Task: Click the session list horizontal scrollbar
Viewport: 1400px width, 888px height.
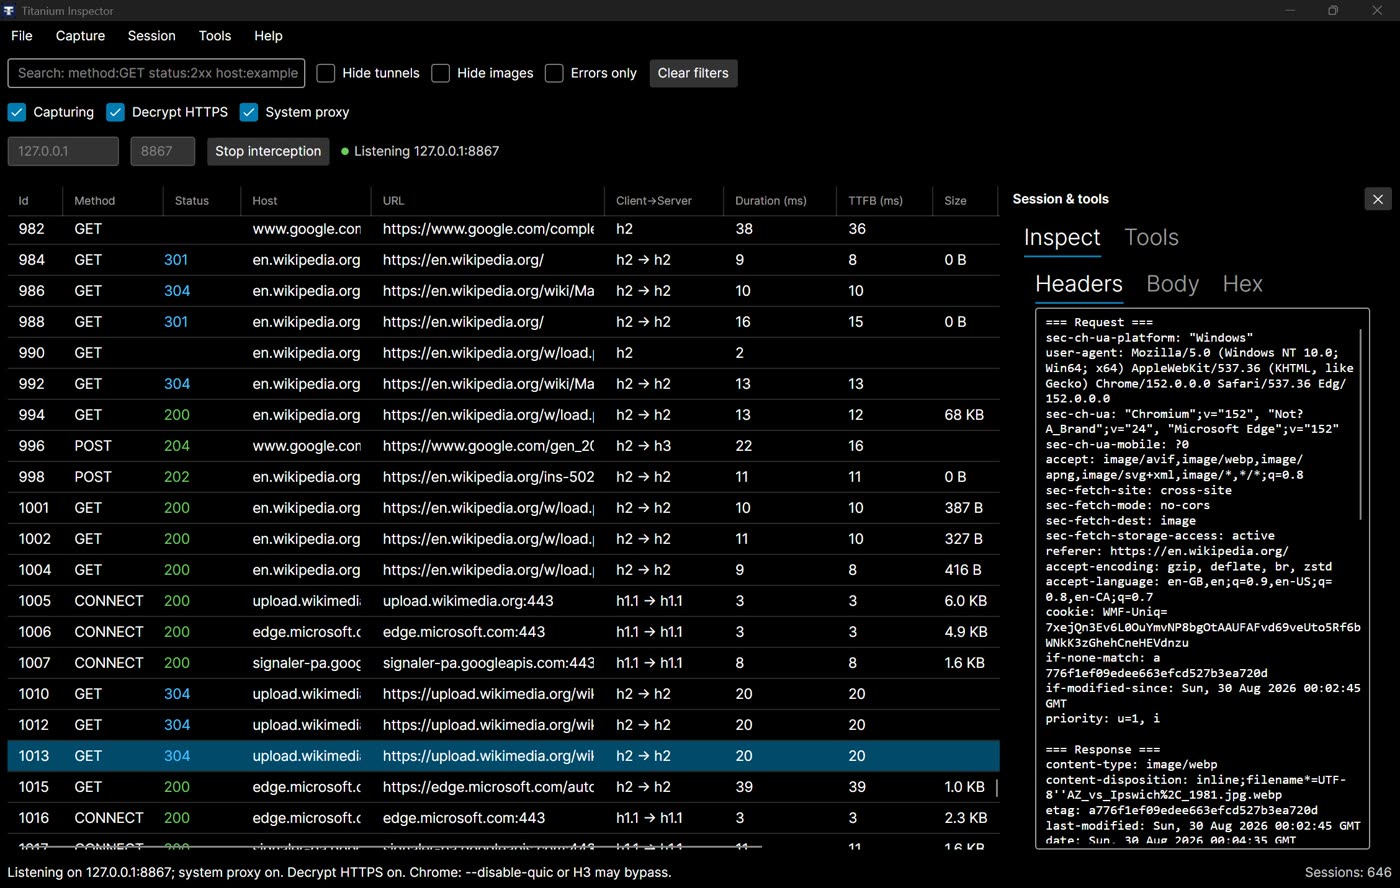Action: (x=385, y=847)
